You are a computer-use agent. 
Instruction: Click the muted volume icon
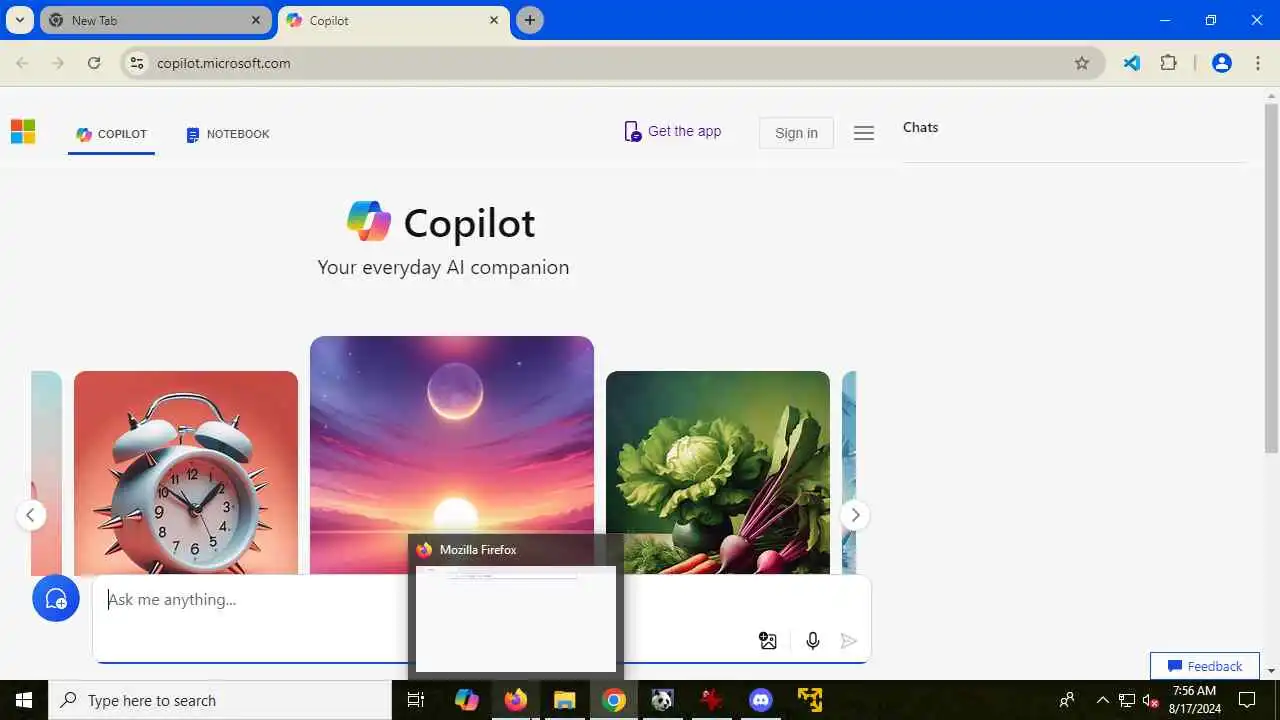pos(1151,700)
